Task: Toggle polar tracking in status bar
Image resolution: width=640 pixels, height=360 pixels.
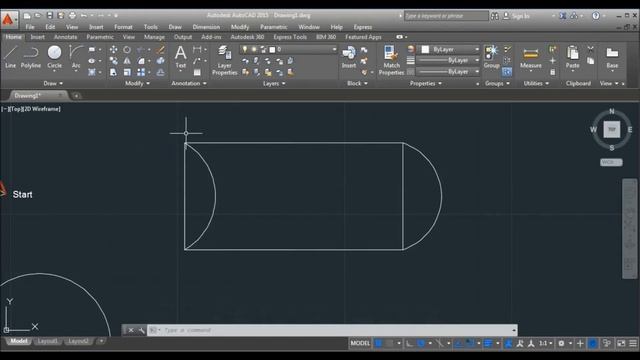Action: coord(421,343)
